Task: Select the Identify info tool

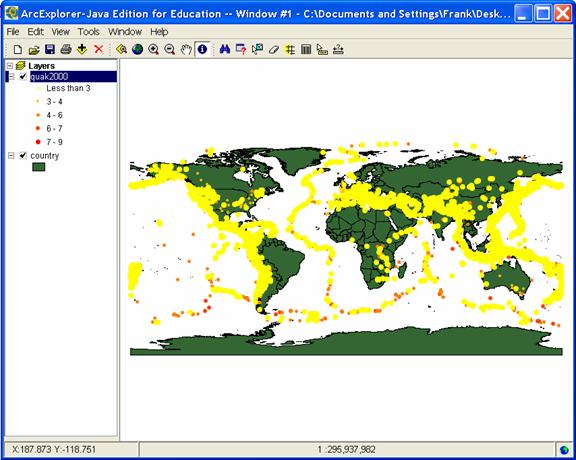Action: click(202, 49)
